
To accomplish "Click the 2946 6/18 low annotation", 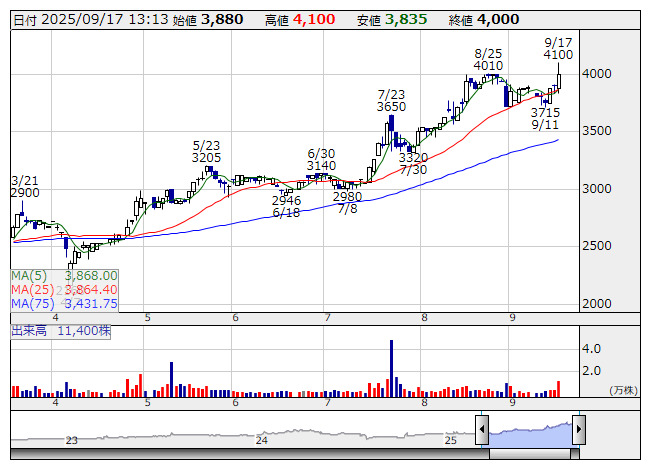I will pyautogui.click(x=286, y=206).
